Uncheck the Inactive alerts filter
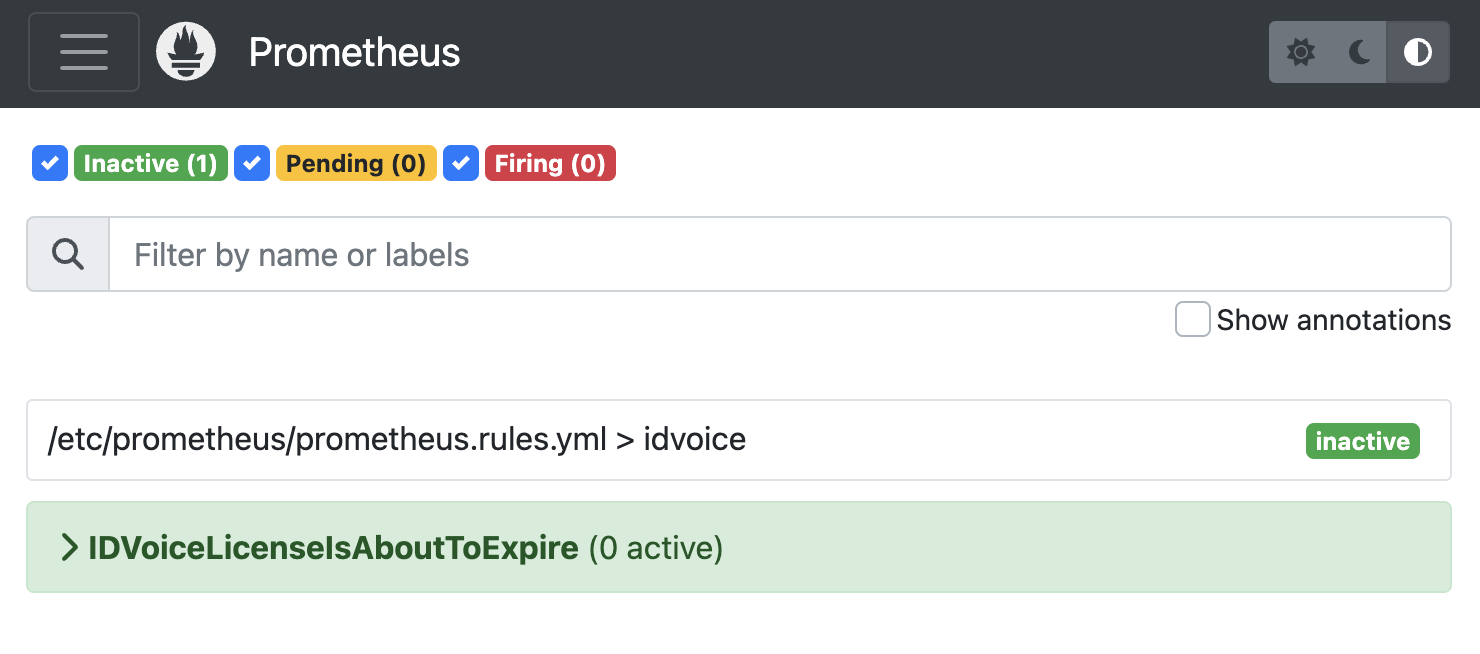Viewport: 1480px width, 654px height. 49,163
